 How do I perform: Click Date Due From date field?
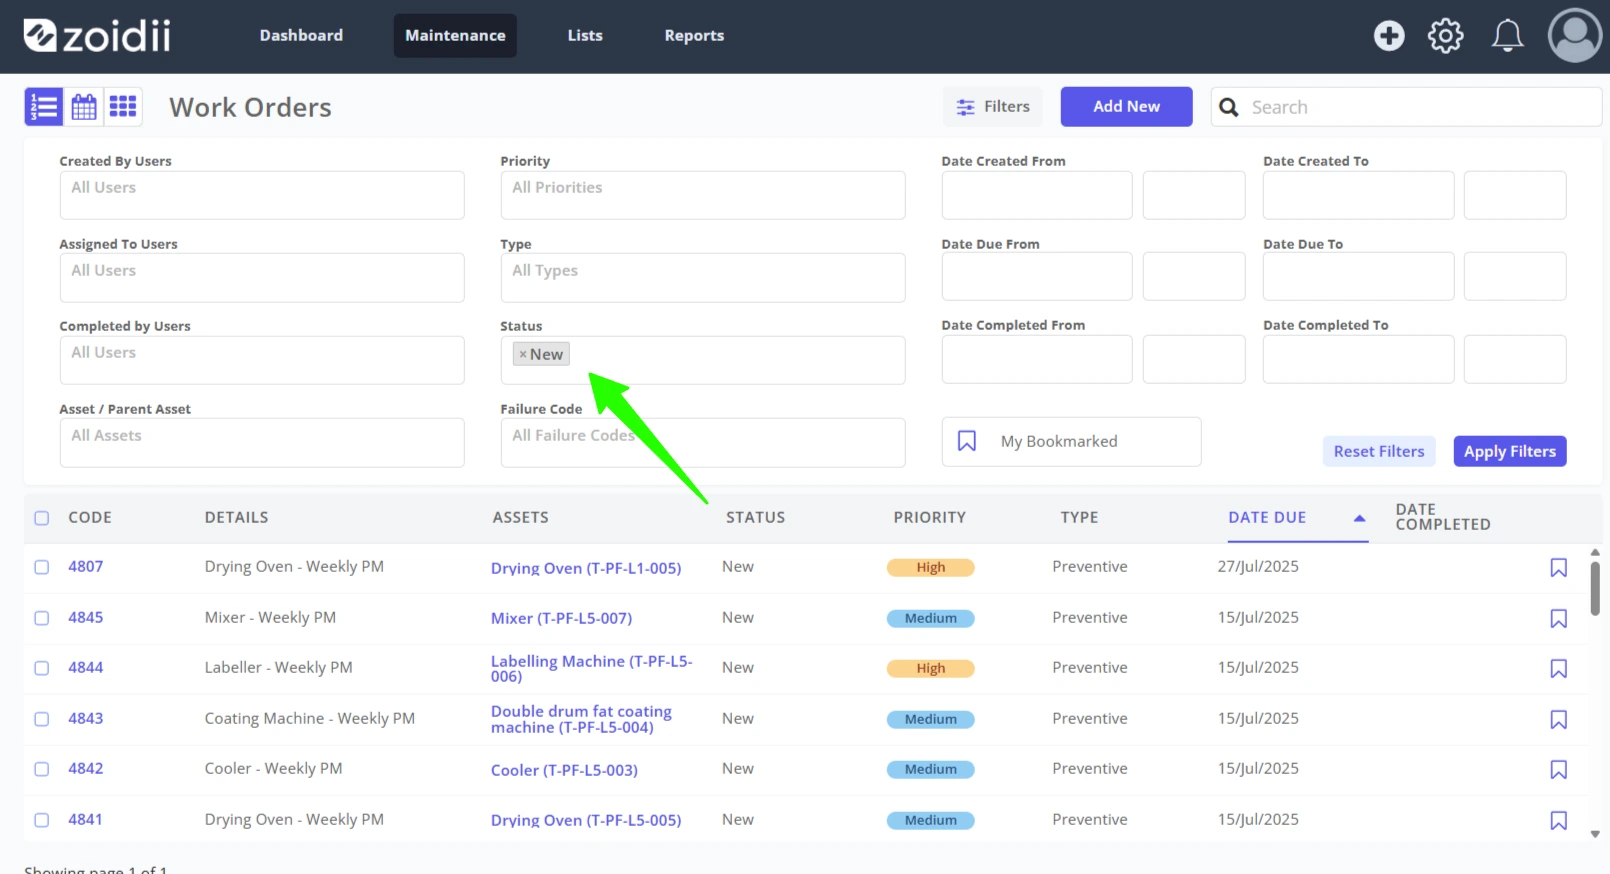(1037, 276)
